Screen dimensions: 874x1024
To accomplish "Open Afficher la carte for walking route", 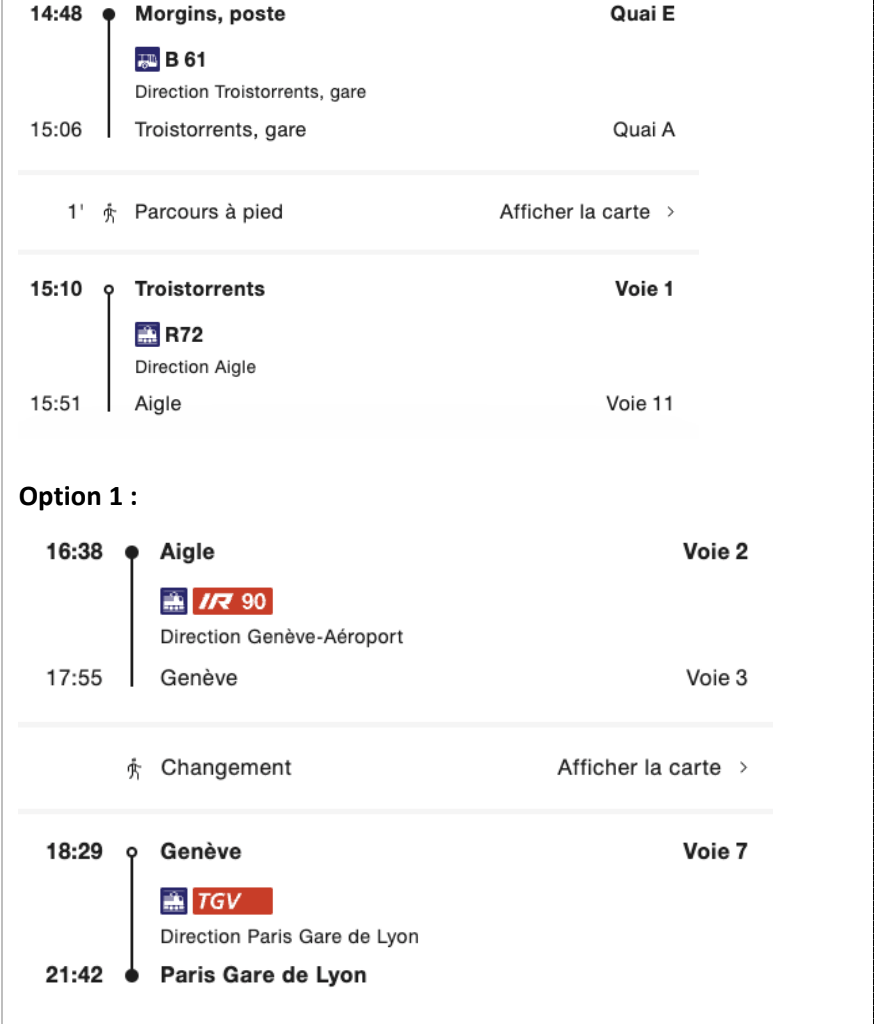I will 575,212.
